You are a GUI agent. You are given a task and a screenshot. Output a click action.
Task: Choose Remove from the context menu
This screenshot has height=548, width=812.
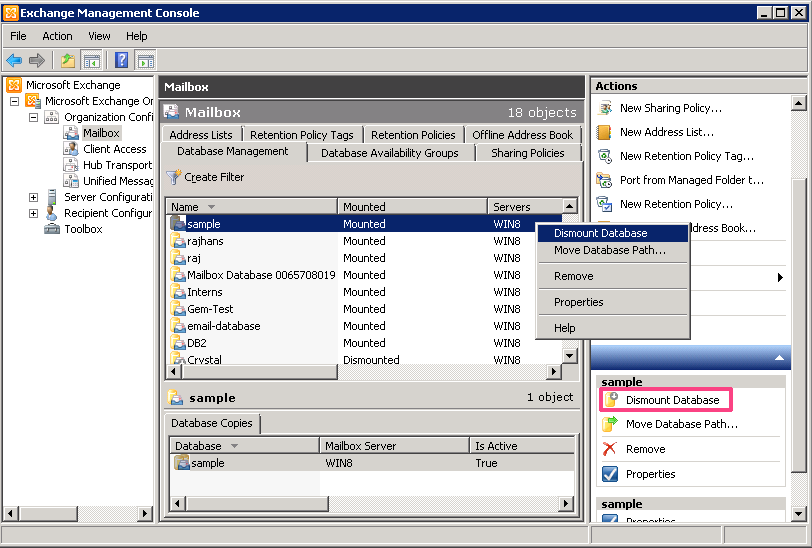click(x=613, y=276)
